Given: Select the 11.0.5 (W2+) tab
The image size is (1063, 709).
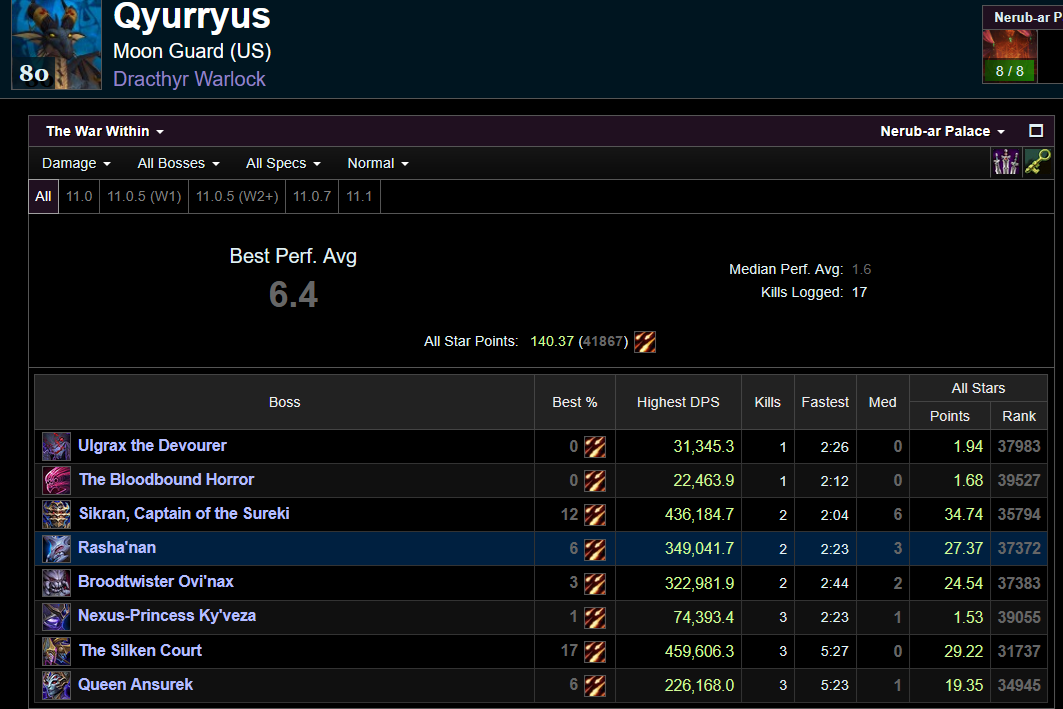Looking at the screenshot, I should pos(237,197).
